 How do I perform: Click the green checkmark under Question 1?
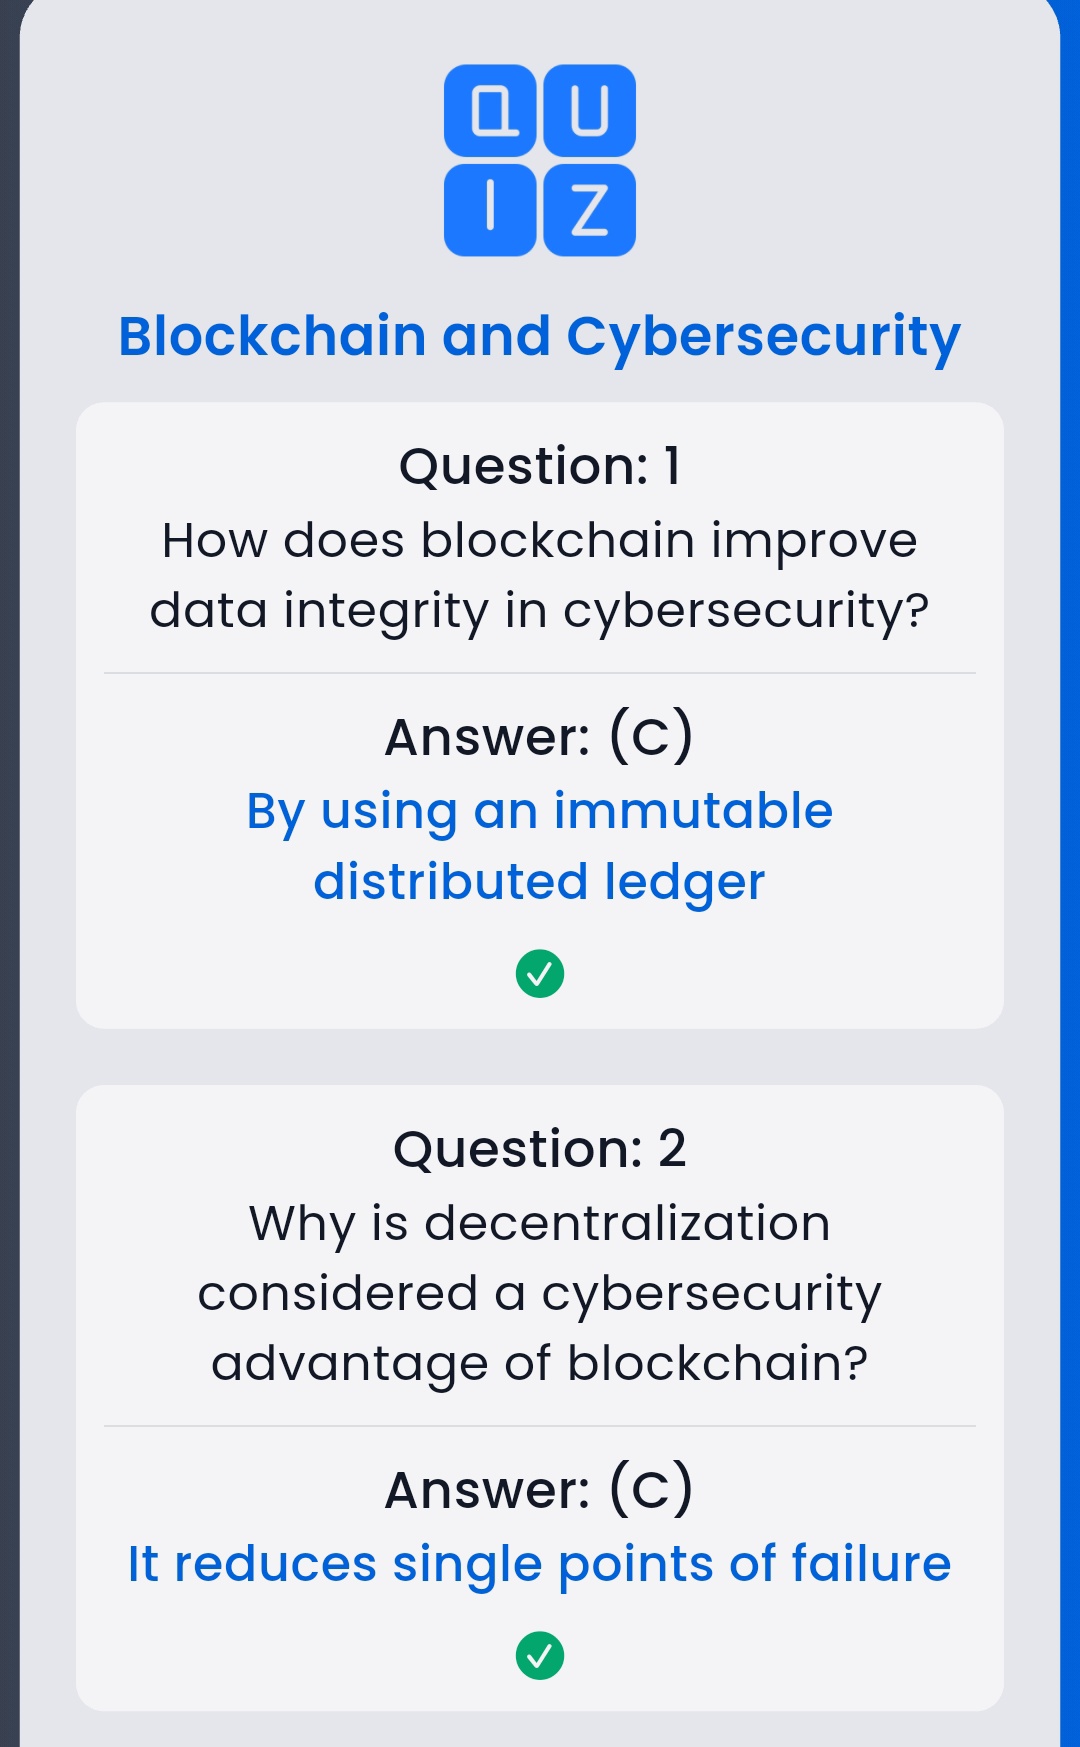tap(540, 973)
